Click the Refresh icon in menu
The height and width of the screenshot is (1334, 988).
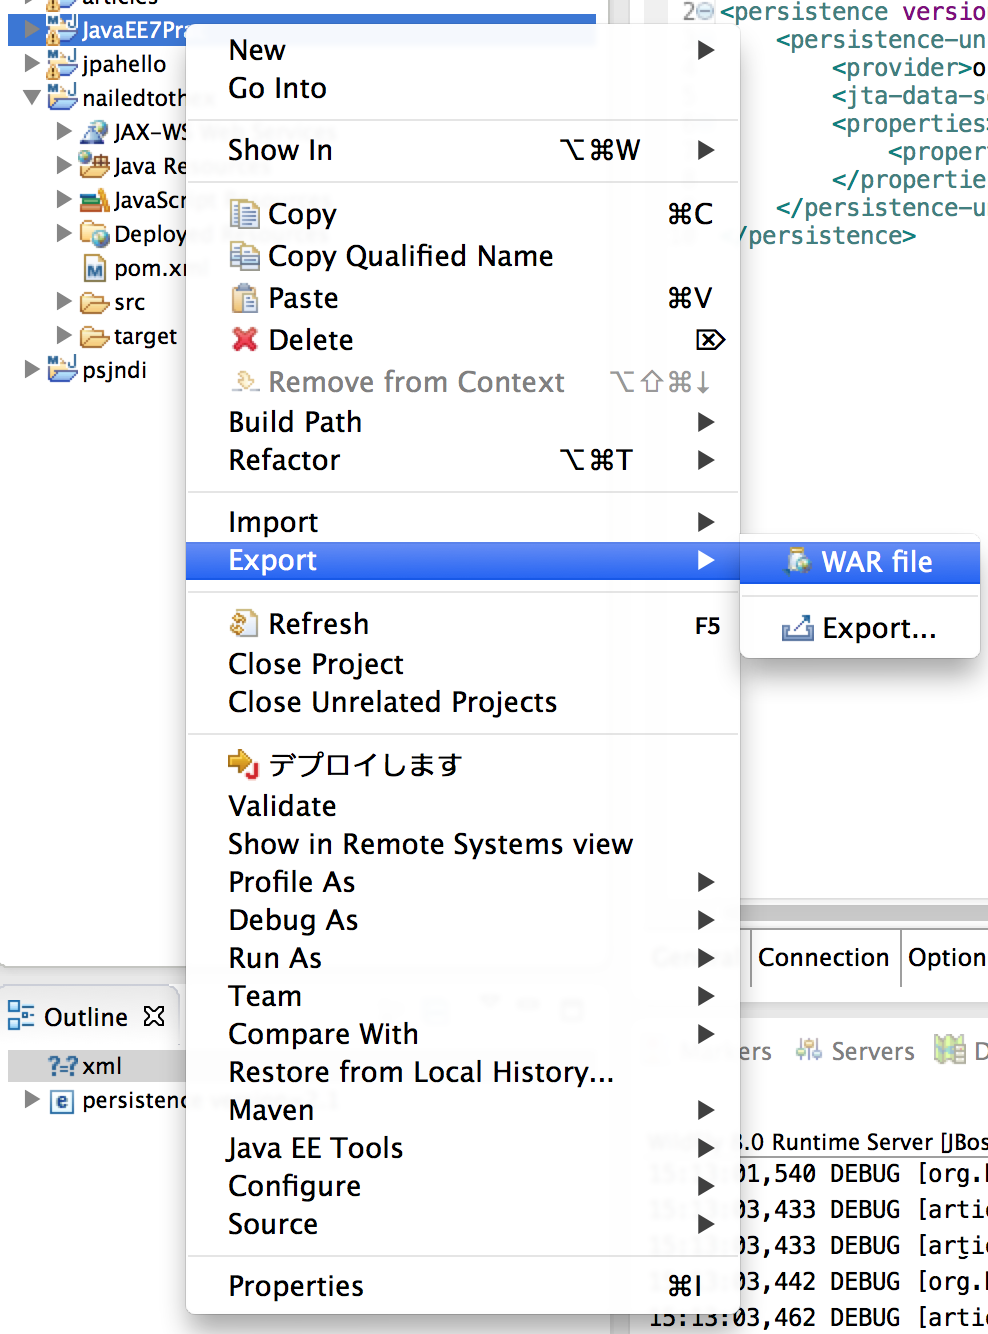[244, 624]
